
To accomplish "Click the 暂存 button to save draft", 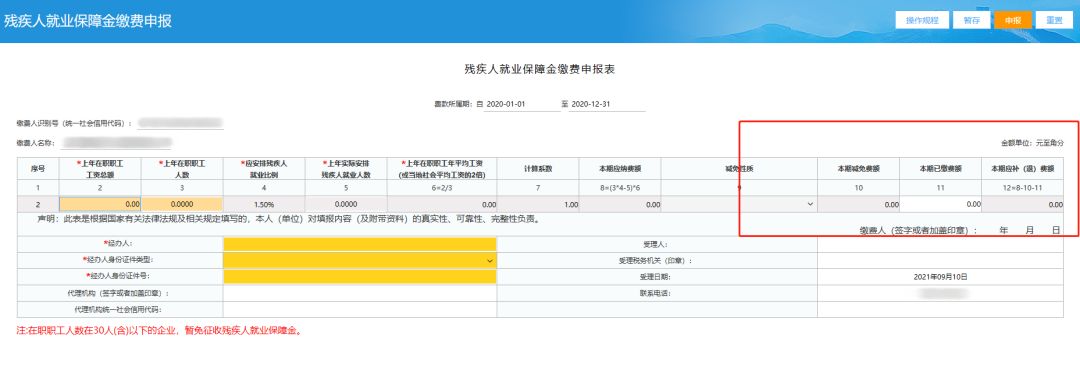I will click(972, 20).
